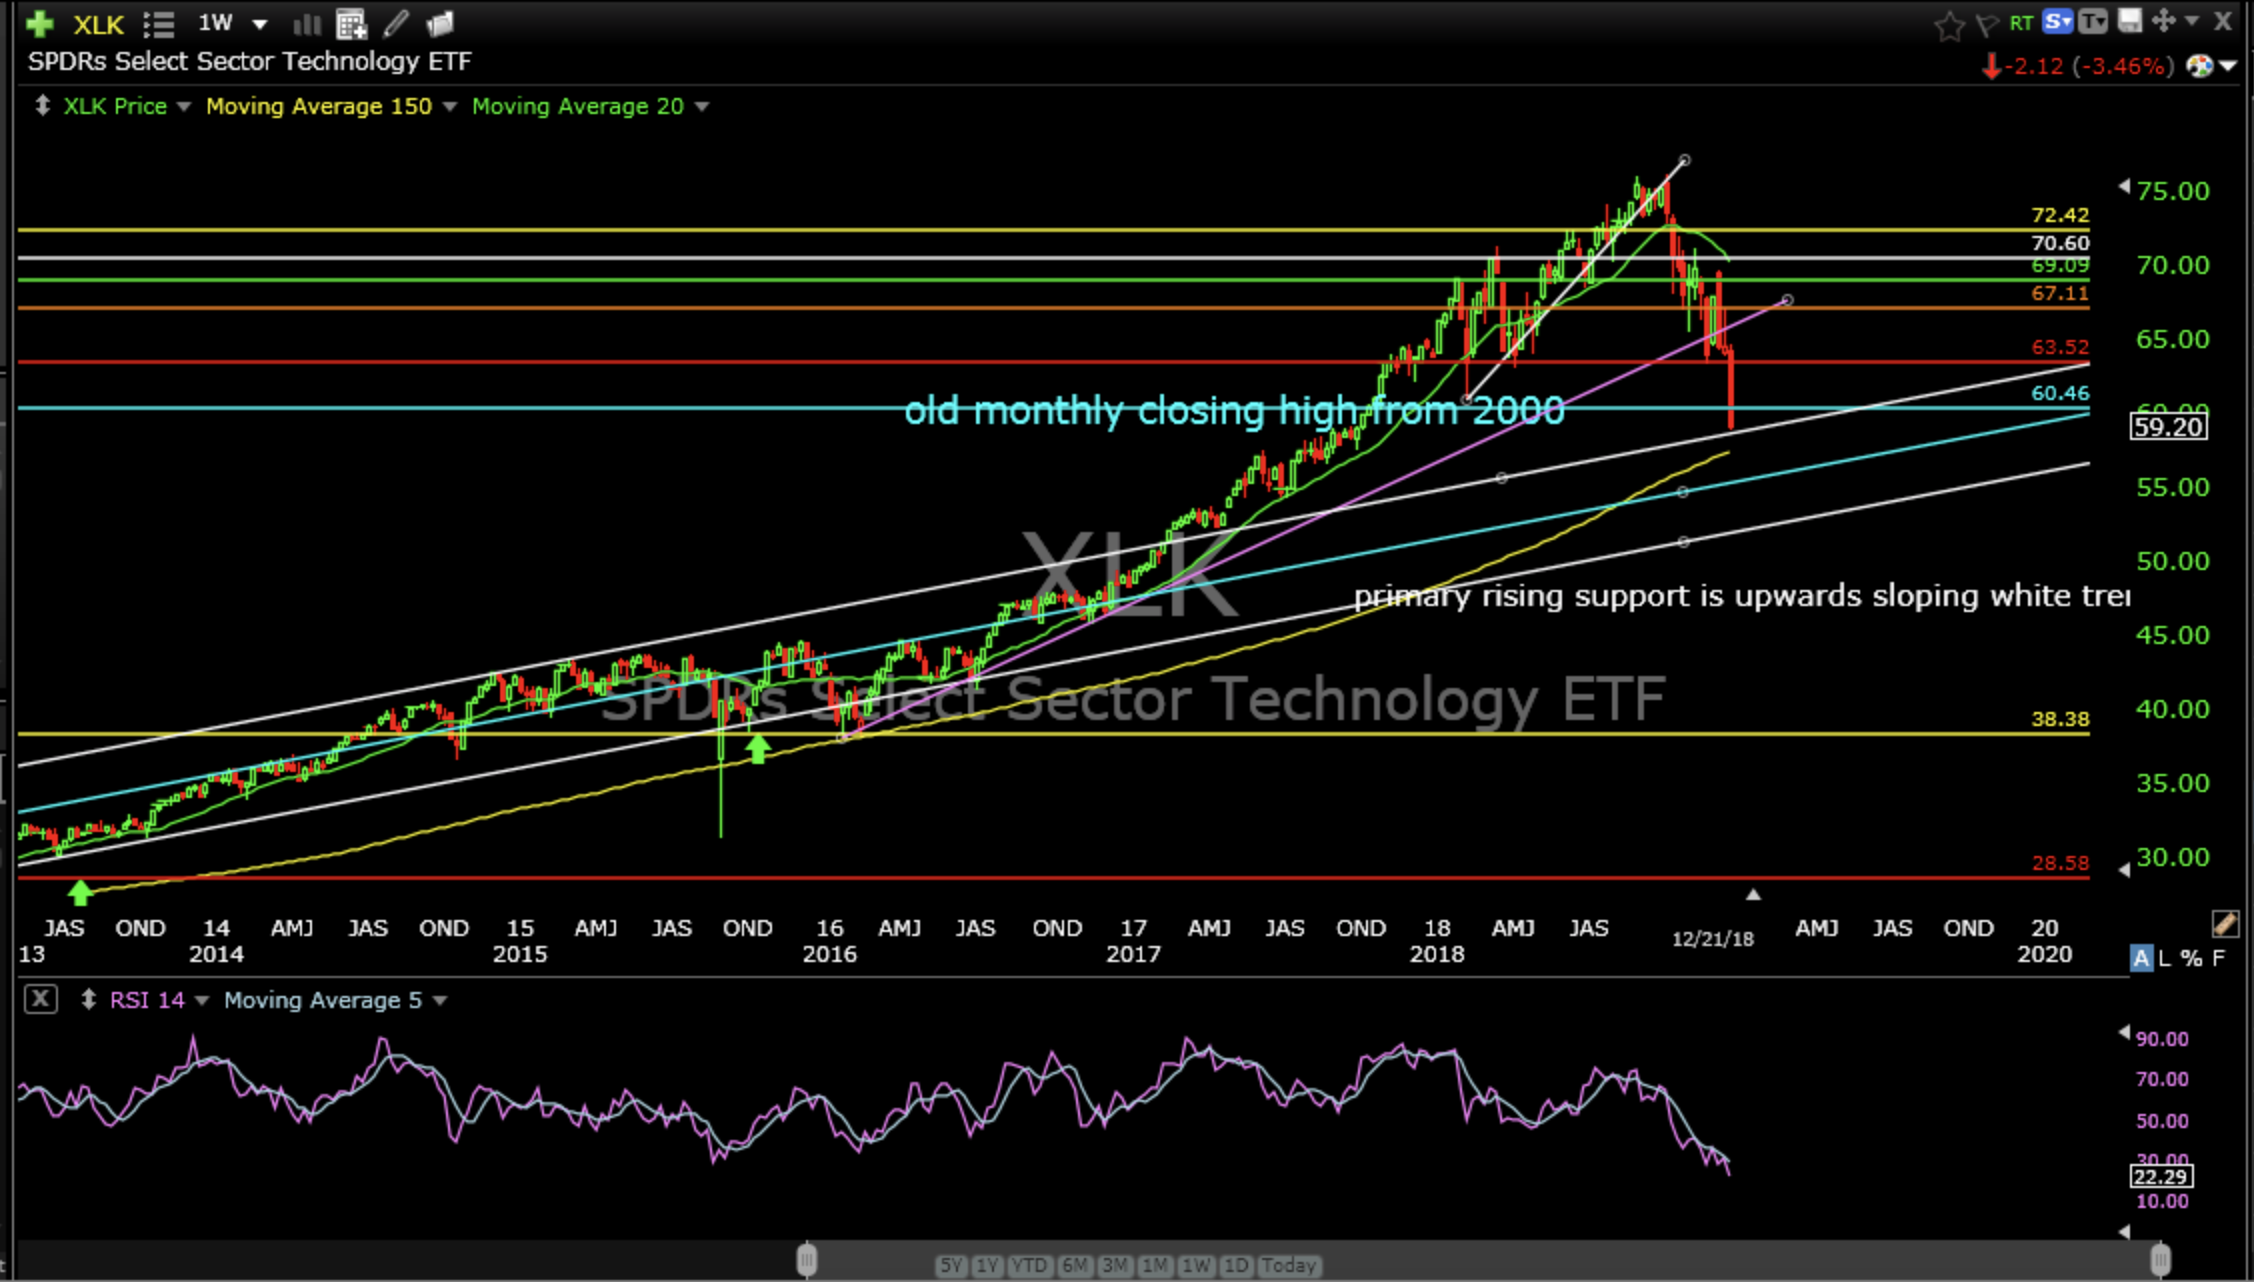Toggle the auto scale A button
Viewport: 2254px width, 1282px height.
[x=2141, y=958]
